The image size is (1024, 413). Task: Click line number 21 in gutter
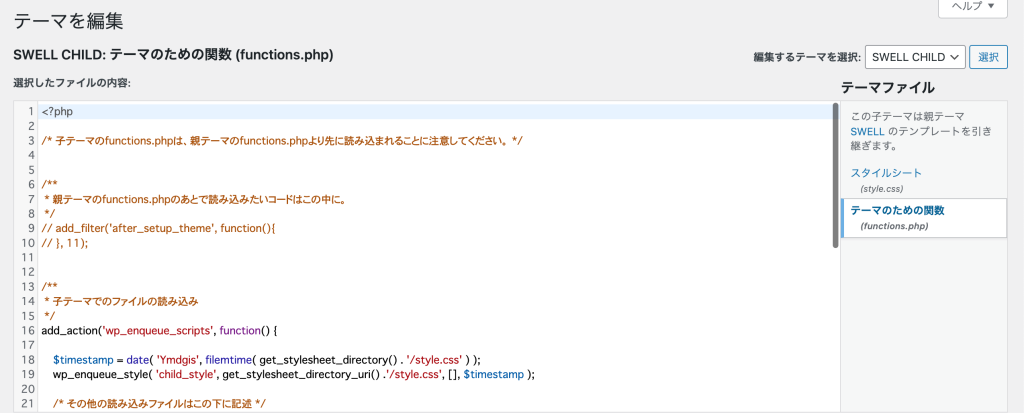point(27,404)
